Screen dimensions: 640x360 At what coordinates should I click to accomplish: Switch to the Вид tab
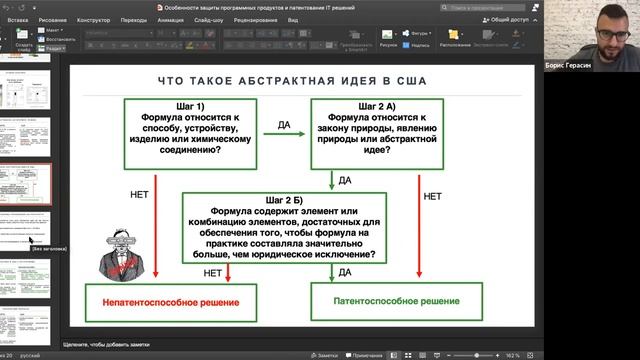[x=293, y=20]
